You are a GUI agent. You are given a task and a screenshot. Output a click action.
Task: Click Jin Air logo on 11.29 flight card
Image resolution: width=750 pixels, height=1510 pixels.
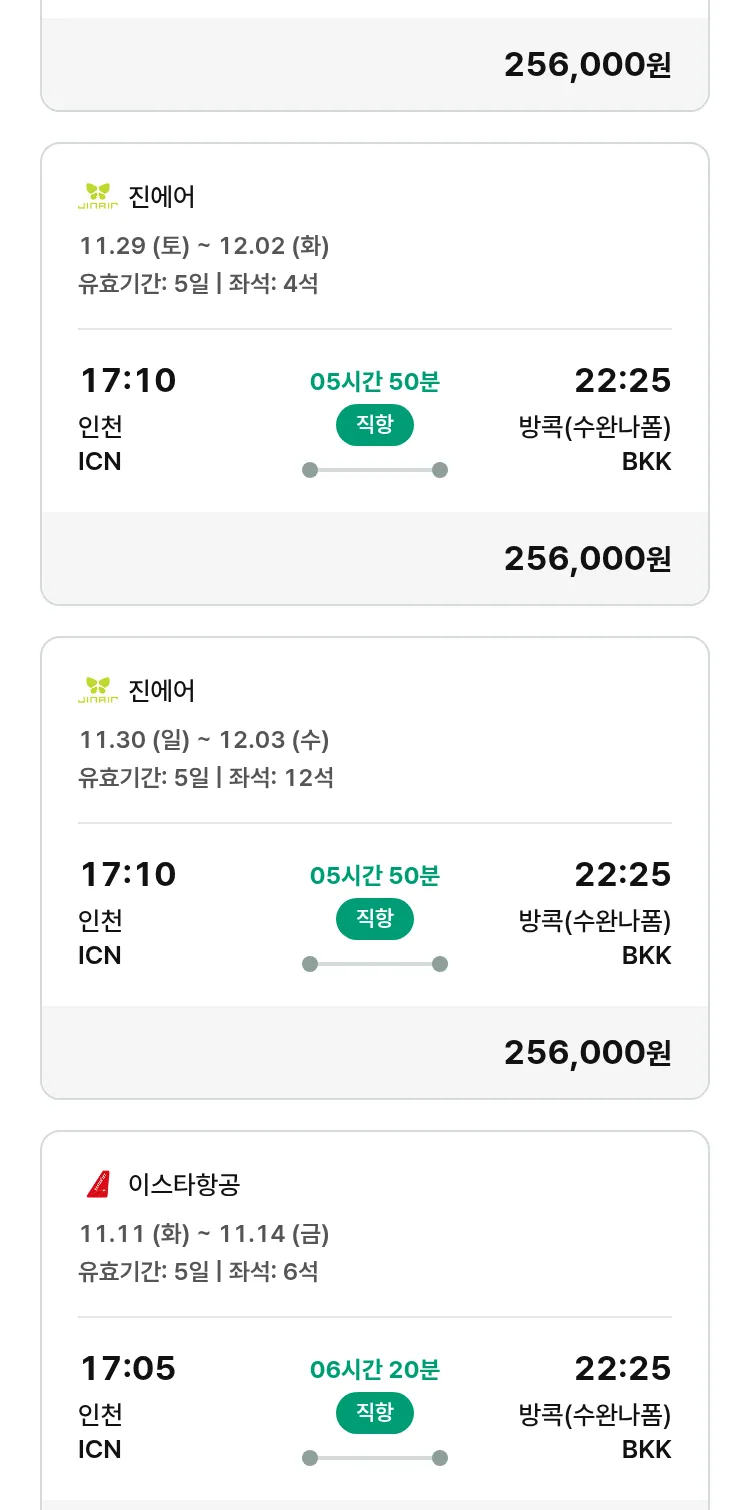98,196
